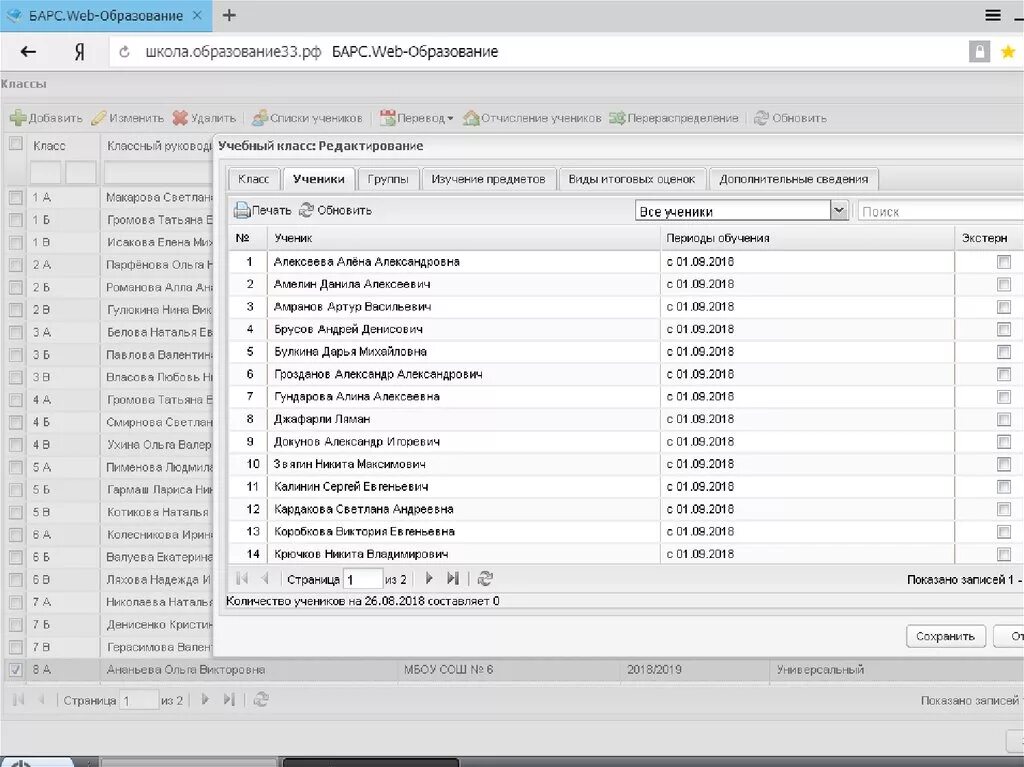Switch to the Ученики tab

319,179
